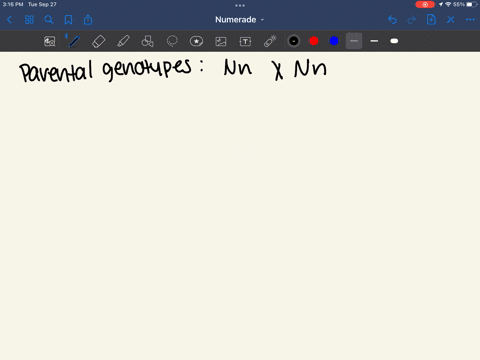Open the share and export menu

tap(88, 20)
